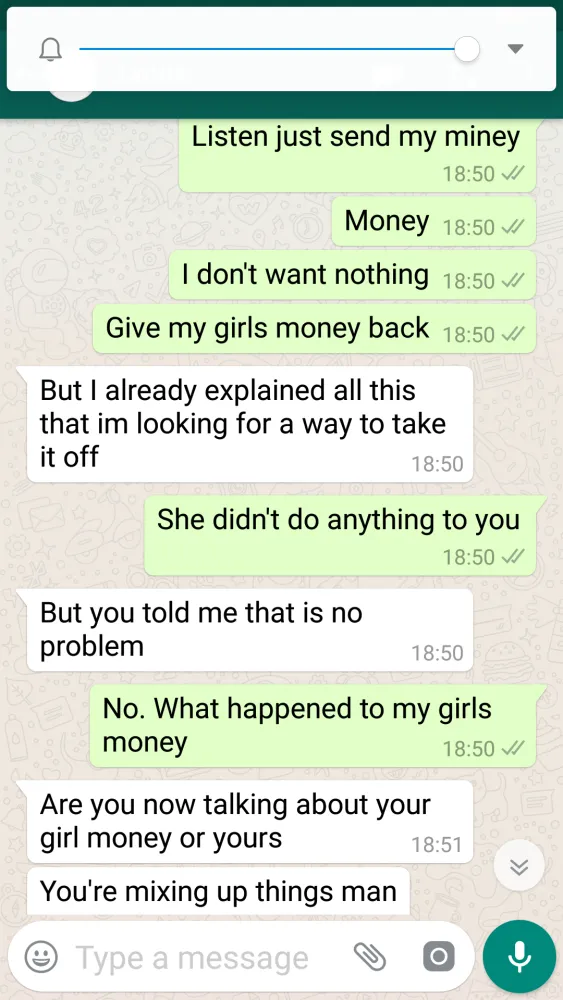Tap the notification bell icon
This screenshot has height=1000, width=563.
coord(51,49)
